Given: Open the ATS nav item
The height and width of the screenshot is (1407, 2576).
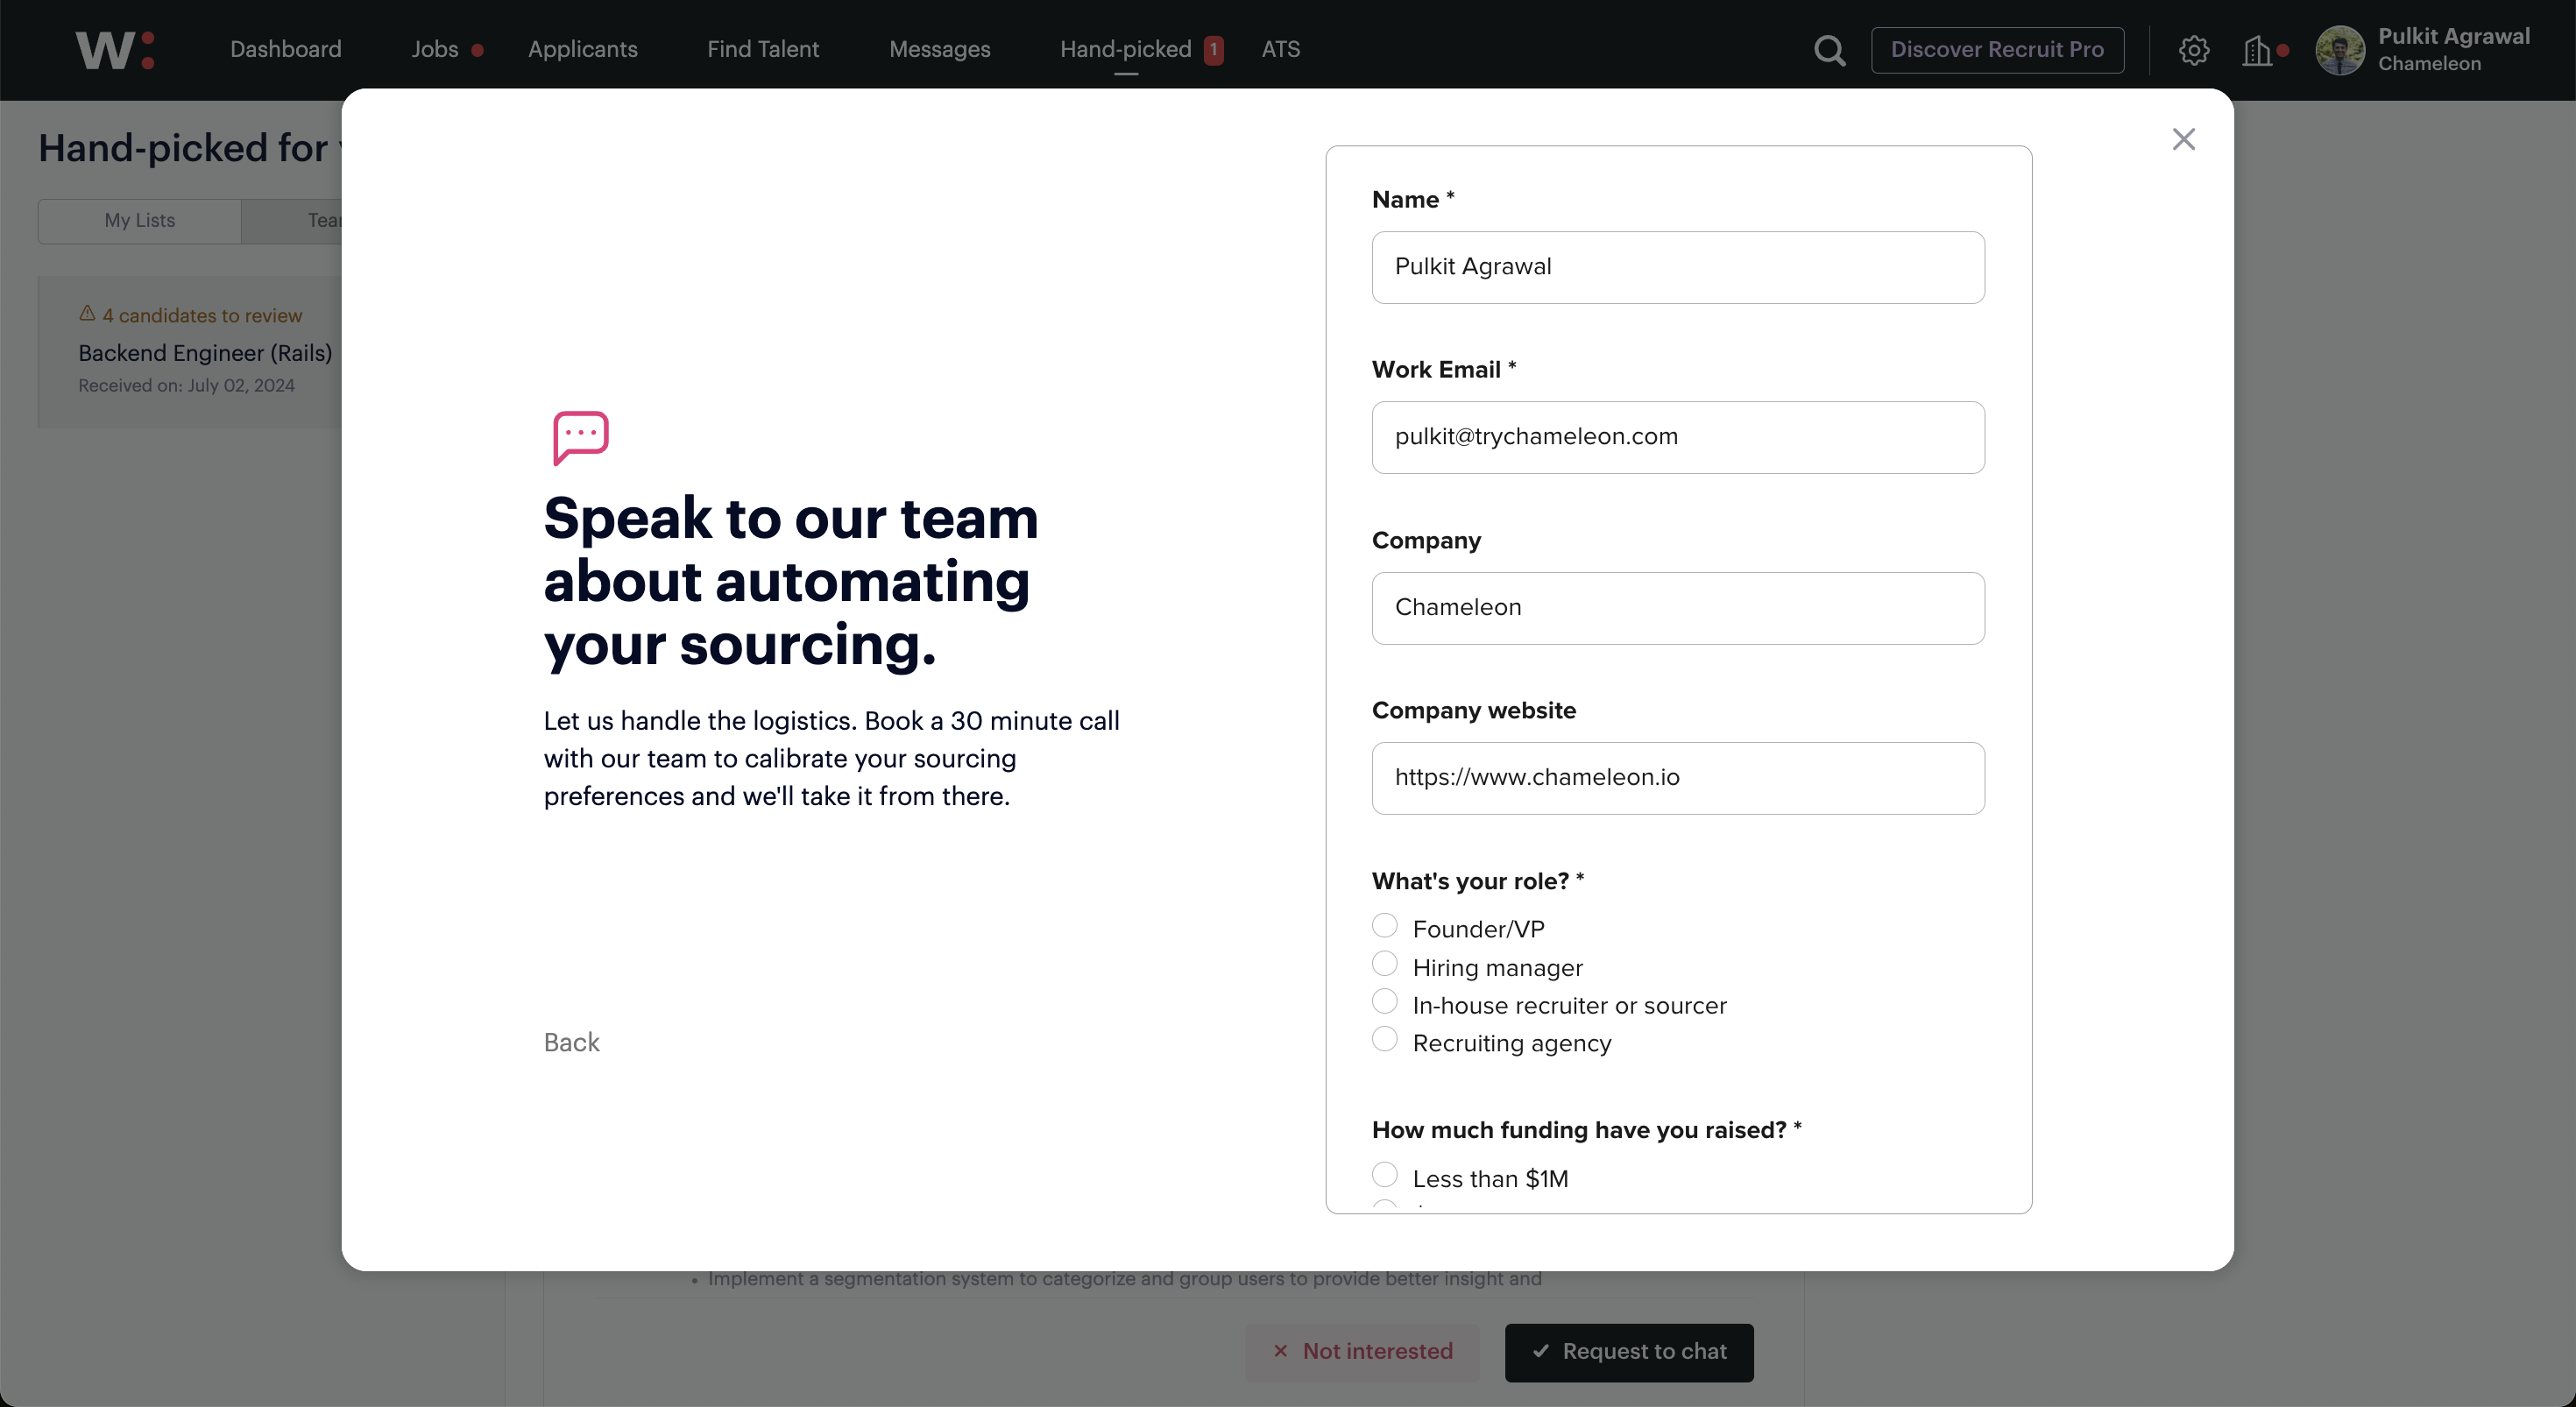Looking at the screenshot, I should (1281, 49).
